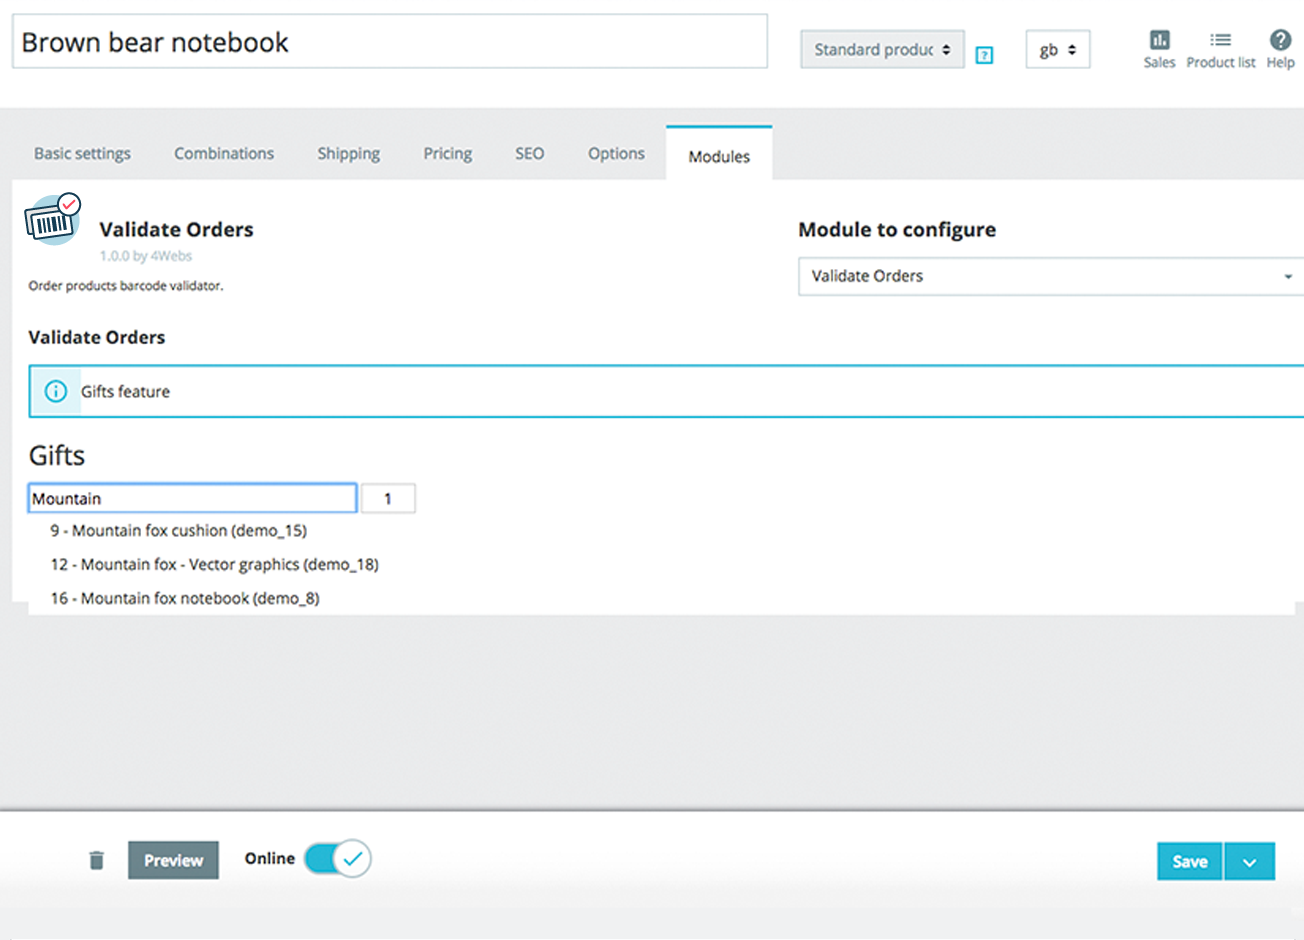This screenshot has width=1304, height=940.
Task: Click the 1.0.0 by 4Webs version text
Action: [146, 256]
